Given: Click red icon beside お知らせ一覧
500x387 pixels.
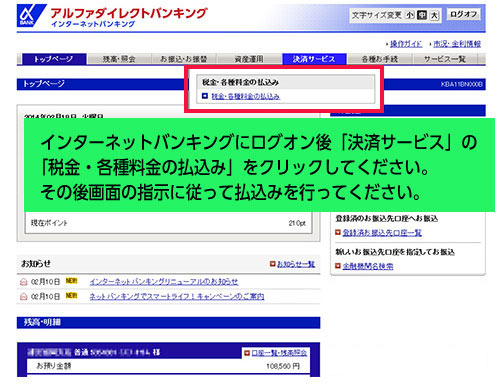Looking at the screenshot, I should (272, 264).
